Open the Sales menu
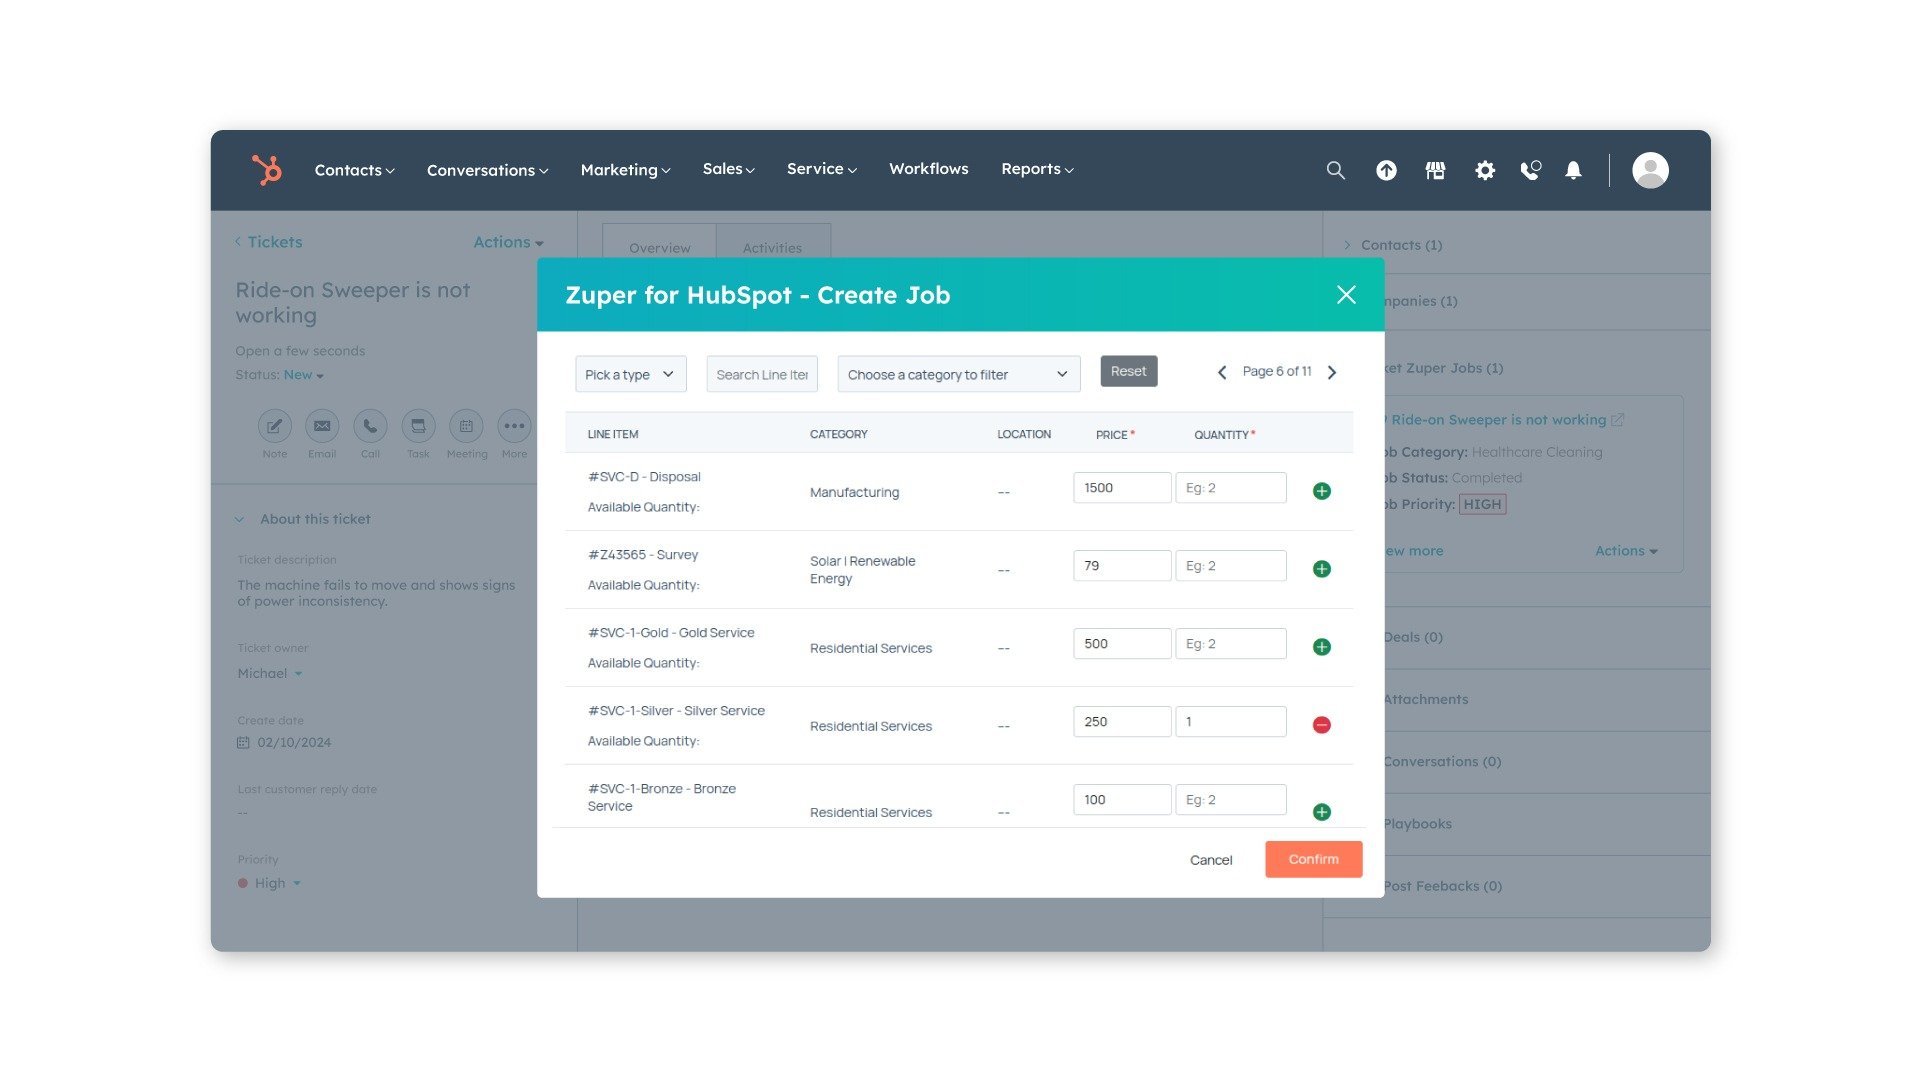This screenshot has width=1920, height=1080. click(728, 169)
